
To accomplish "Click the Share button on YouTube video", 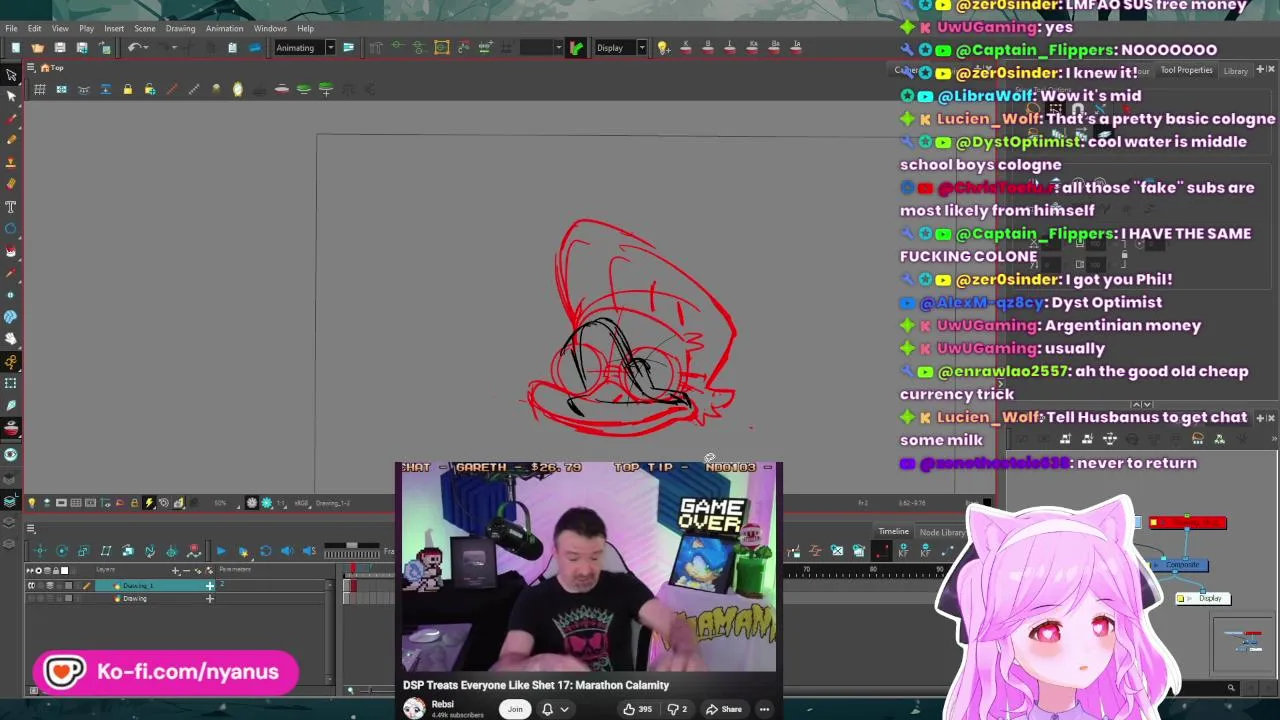I will tap(724, 709).
